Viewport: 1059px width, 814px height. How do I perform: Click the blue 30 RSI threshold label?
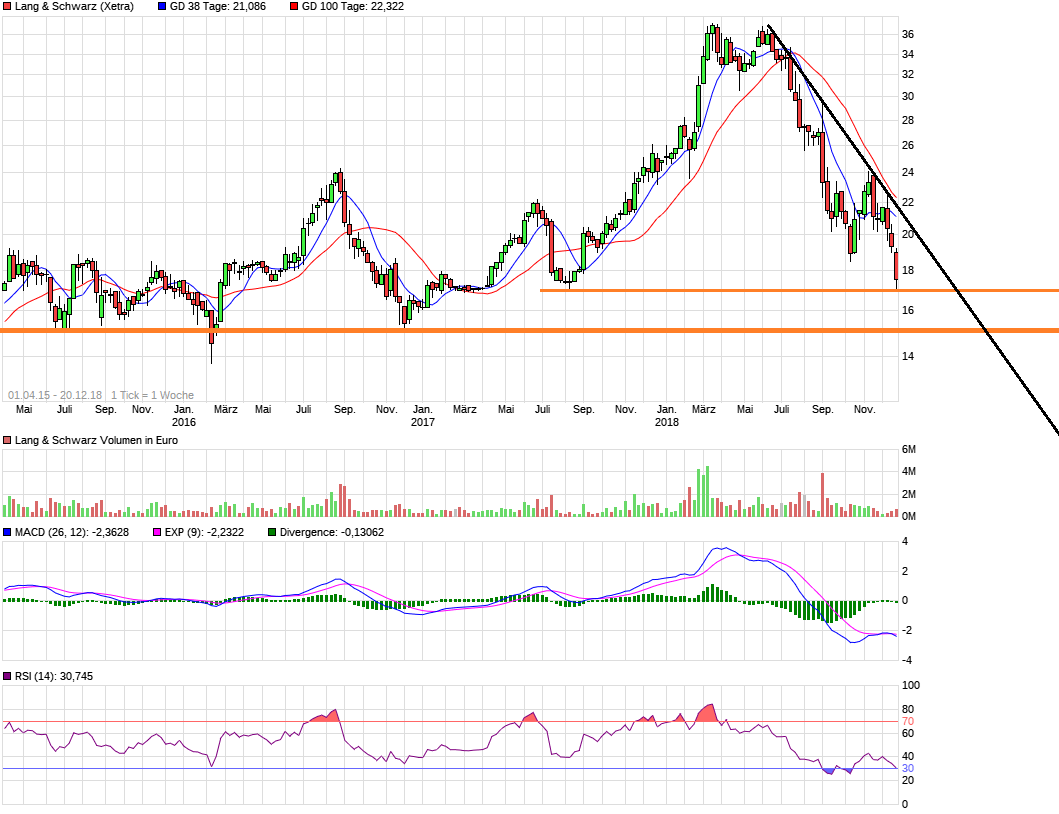[x=908, y=769]
